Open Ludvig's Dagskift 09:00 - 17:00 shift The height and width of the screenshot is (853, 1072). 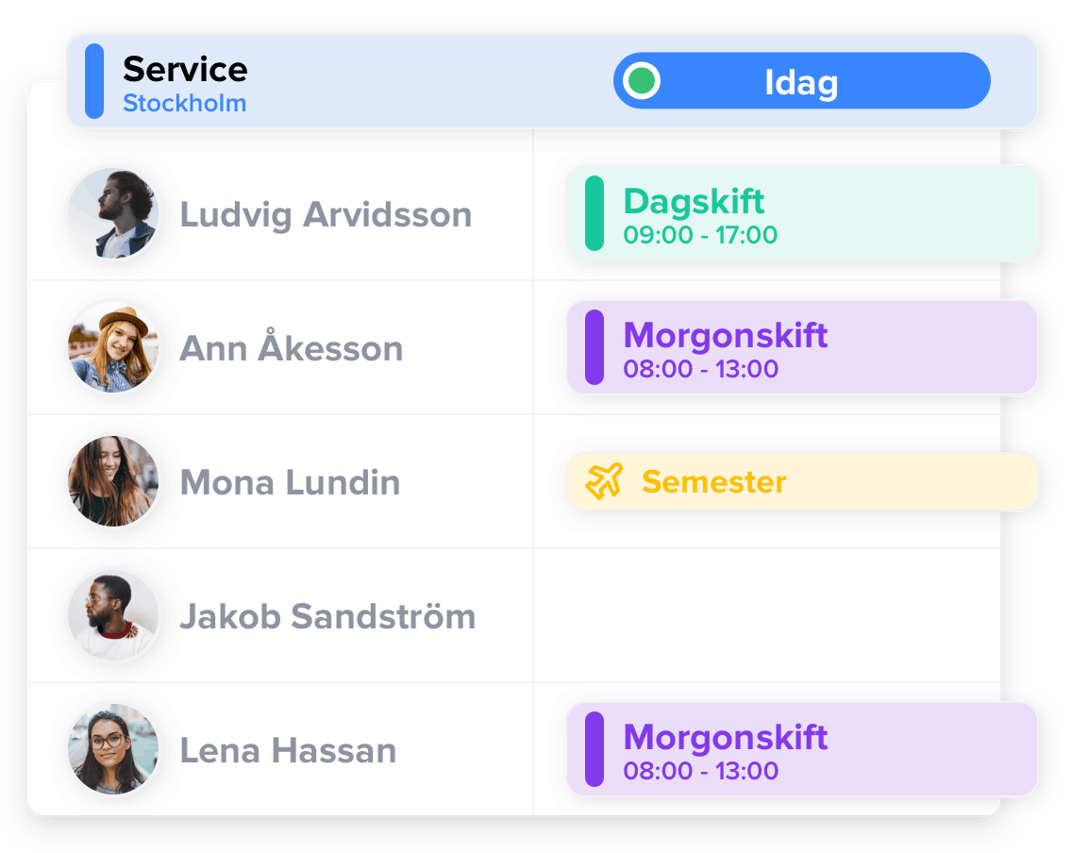point(802,214)
